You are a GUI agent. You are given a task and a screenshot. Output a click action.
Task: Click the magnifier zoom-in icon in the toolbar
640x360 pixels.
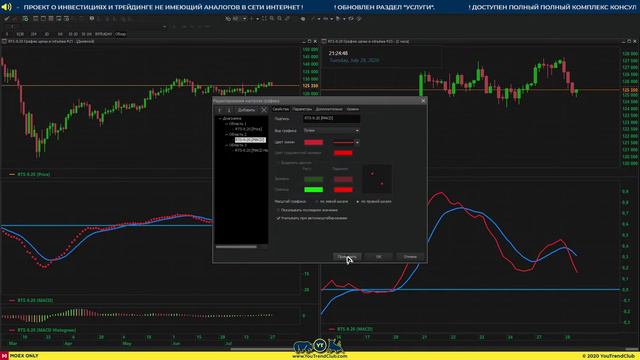pyautogui.click(x=272, y=19)
